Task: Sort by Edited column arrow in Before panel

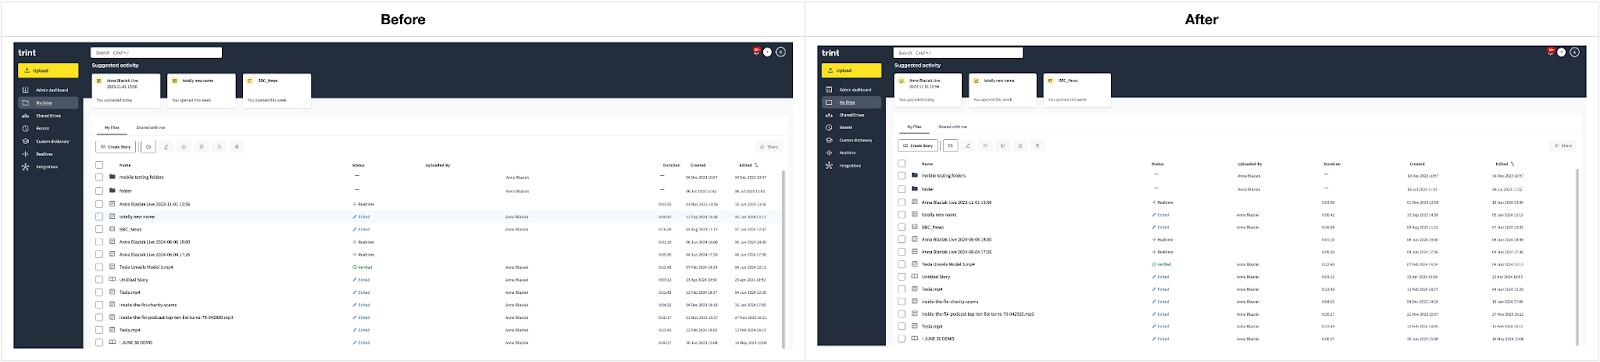Action: coord(756,165)
